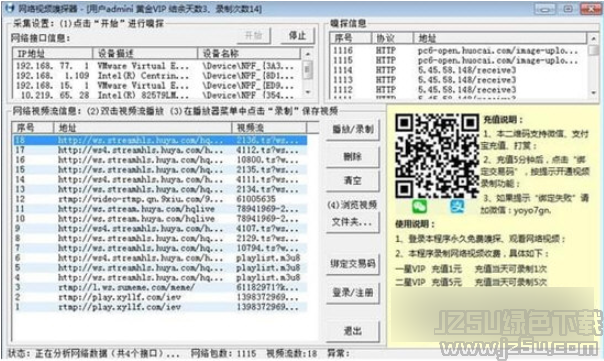Click the Alipay icon under QR code
Image resolution: width=604 pixels, height=361 pixels.
(458, 207)
